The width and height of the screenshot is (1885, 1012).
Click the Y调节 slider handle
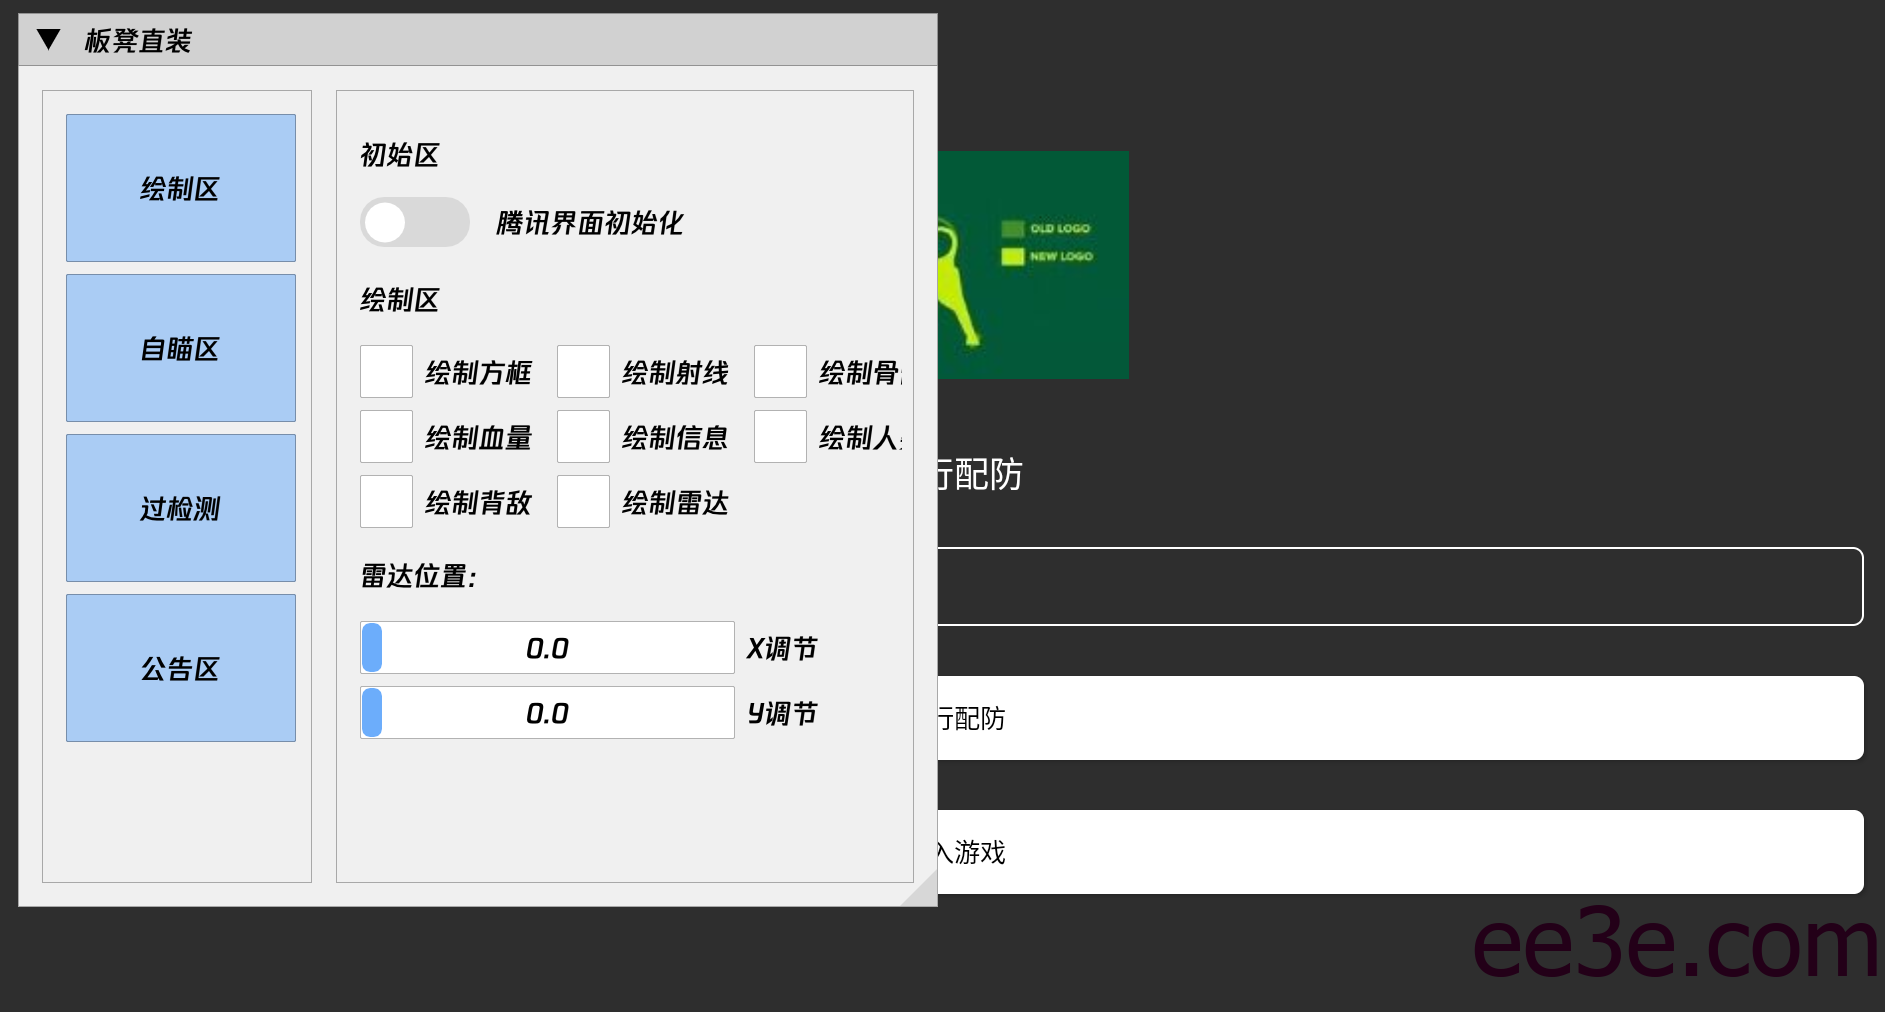(x=373, y=712)
